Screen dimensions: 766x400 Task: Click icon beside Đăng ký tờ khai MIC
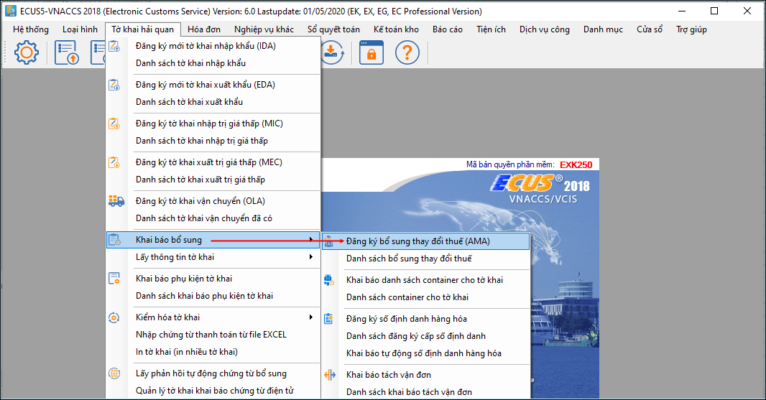(x=117, y=124)
